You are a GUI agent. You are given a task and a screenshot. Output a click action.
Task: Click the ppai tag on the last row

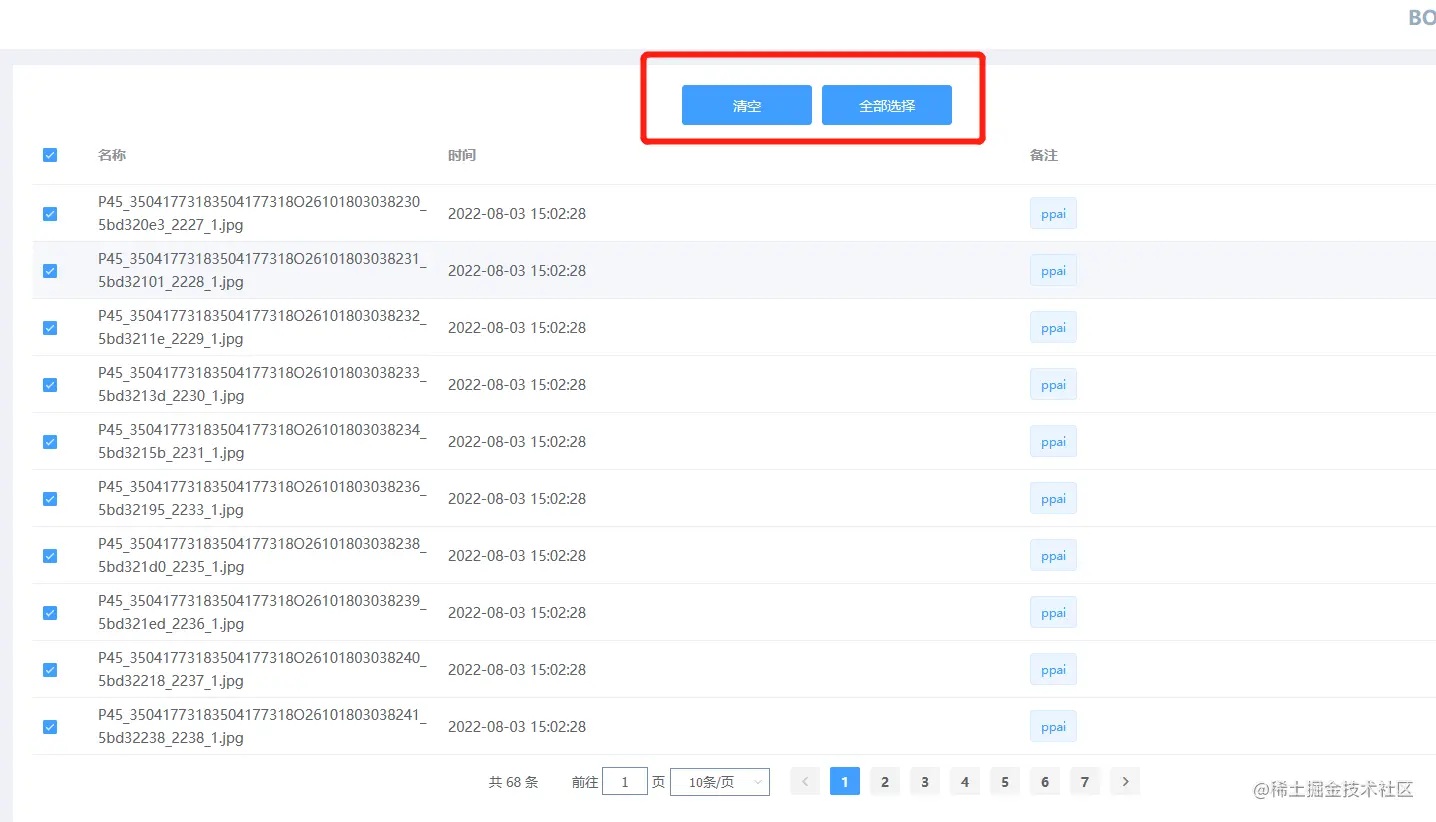point(1053,726)
